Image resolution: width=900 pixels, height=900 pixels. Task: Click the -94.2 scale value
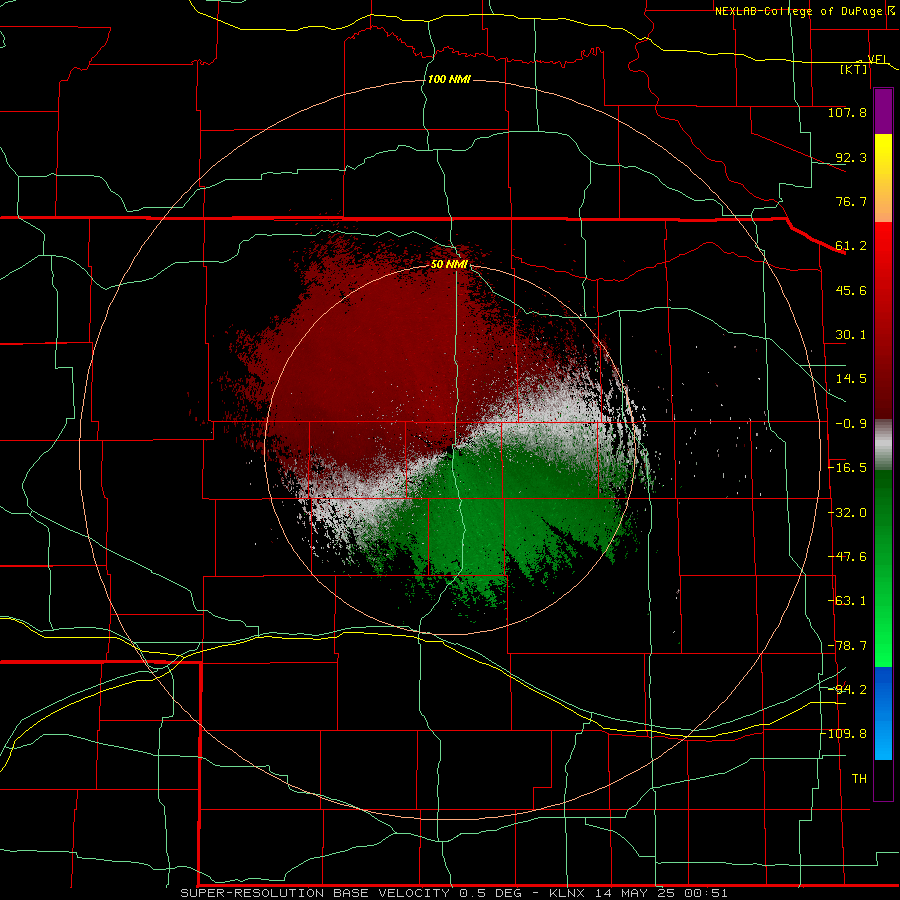coord(847,690)
